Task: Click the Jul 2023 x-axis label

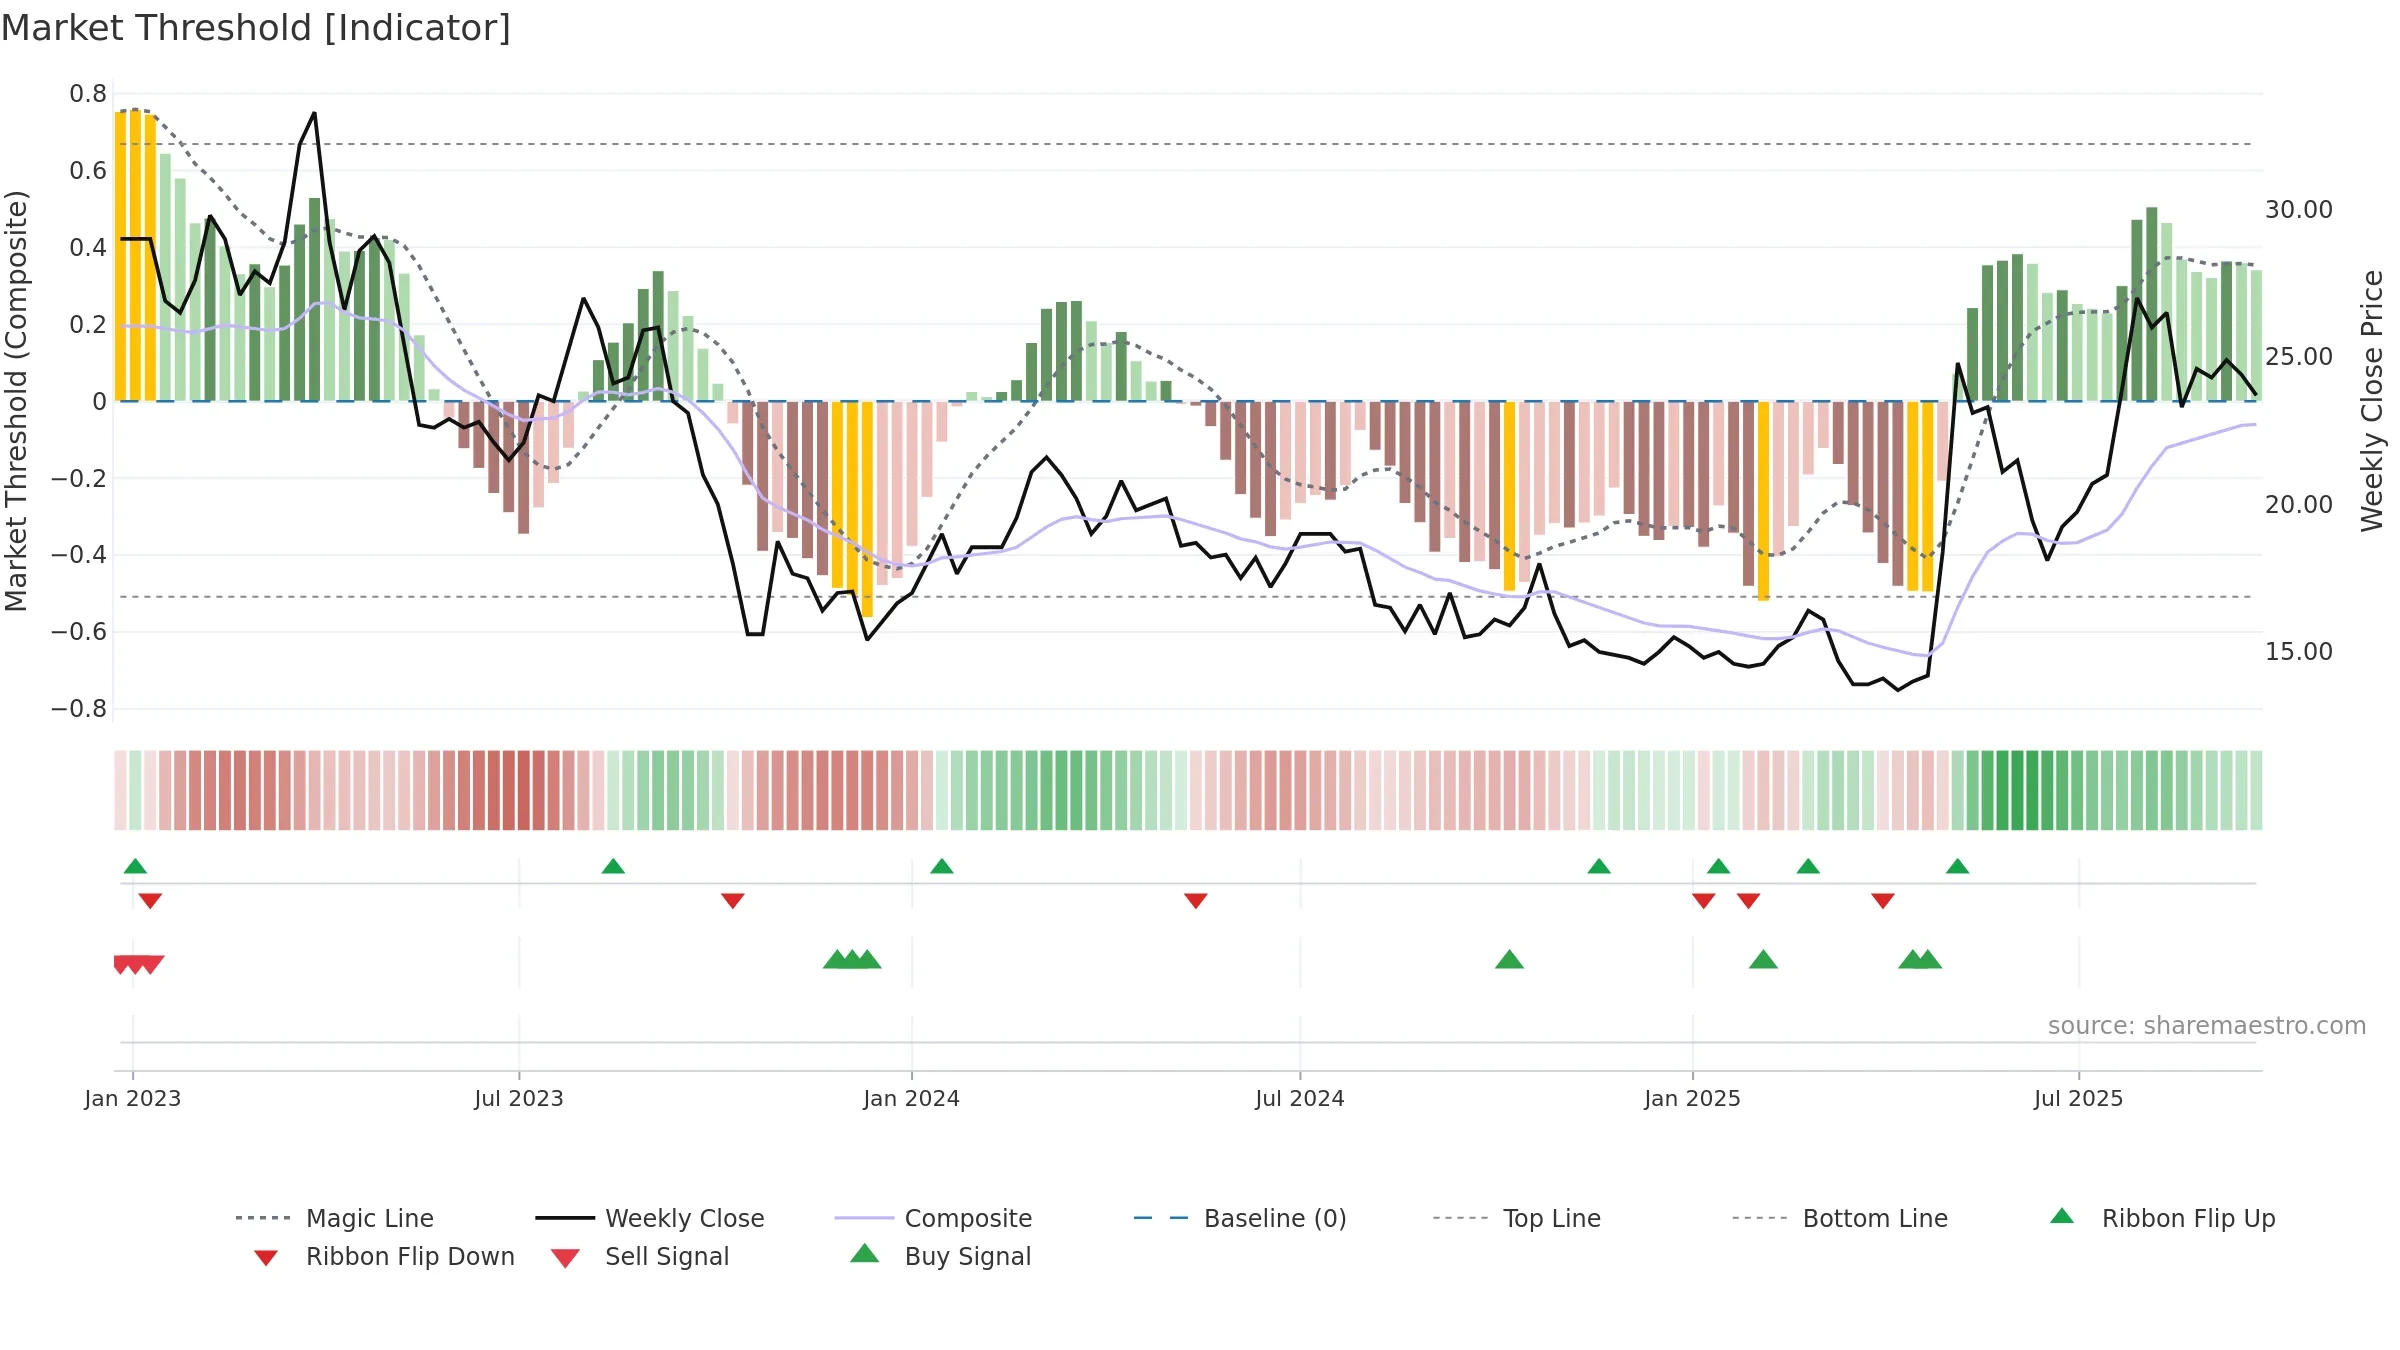Action: [519, 1099]
